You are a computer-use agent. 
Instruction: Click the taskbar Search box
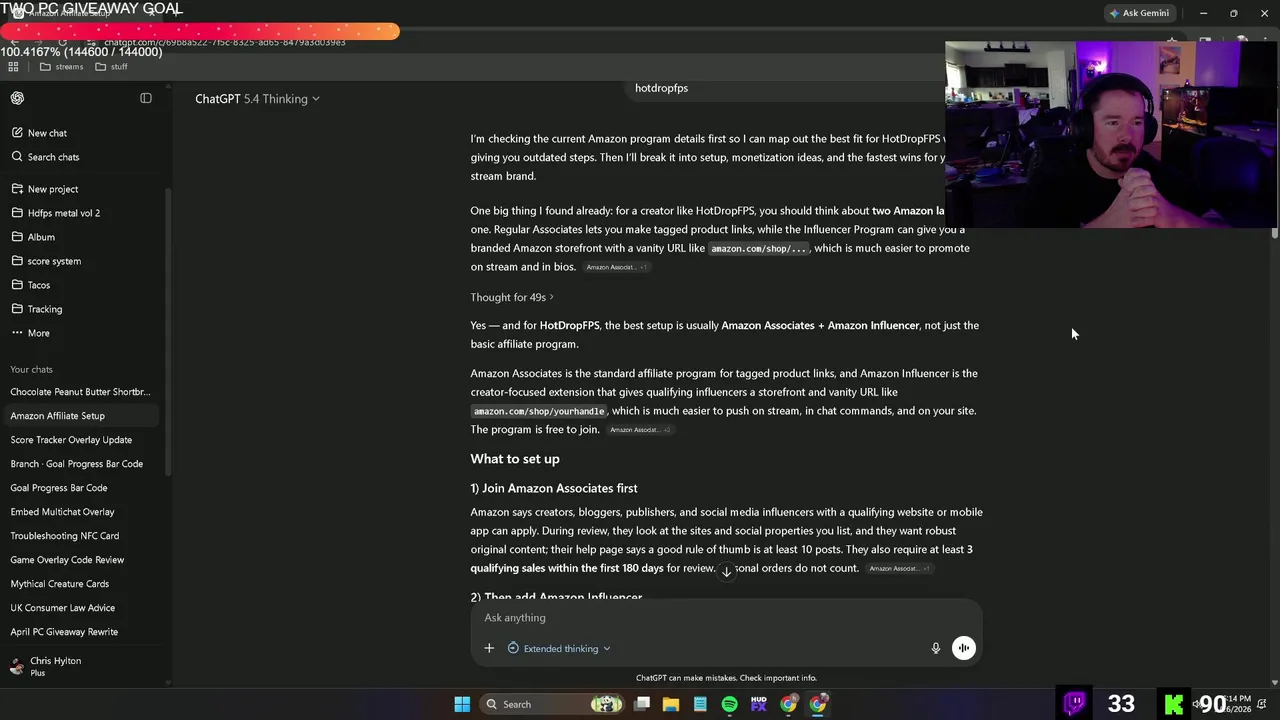553,704
